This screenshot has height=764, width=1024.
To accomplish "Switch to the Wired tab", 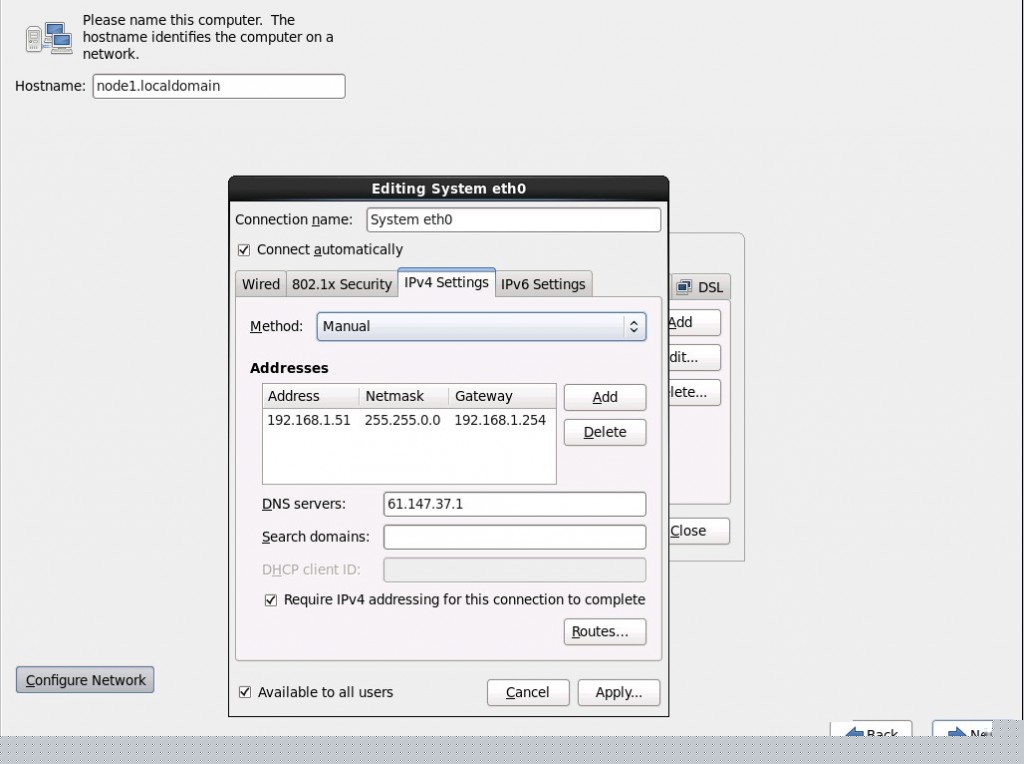I will [260, 284].
